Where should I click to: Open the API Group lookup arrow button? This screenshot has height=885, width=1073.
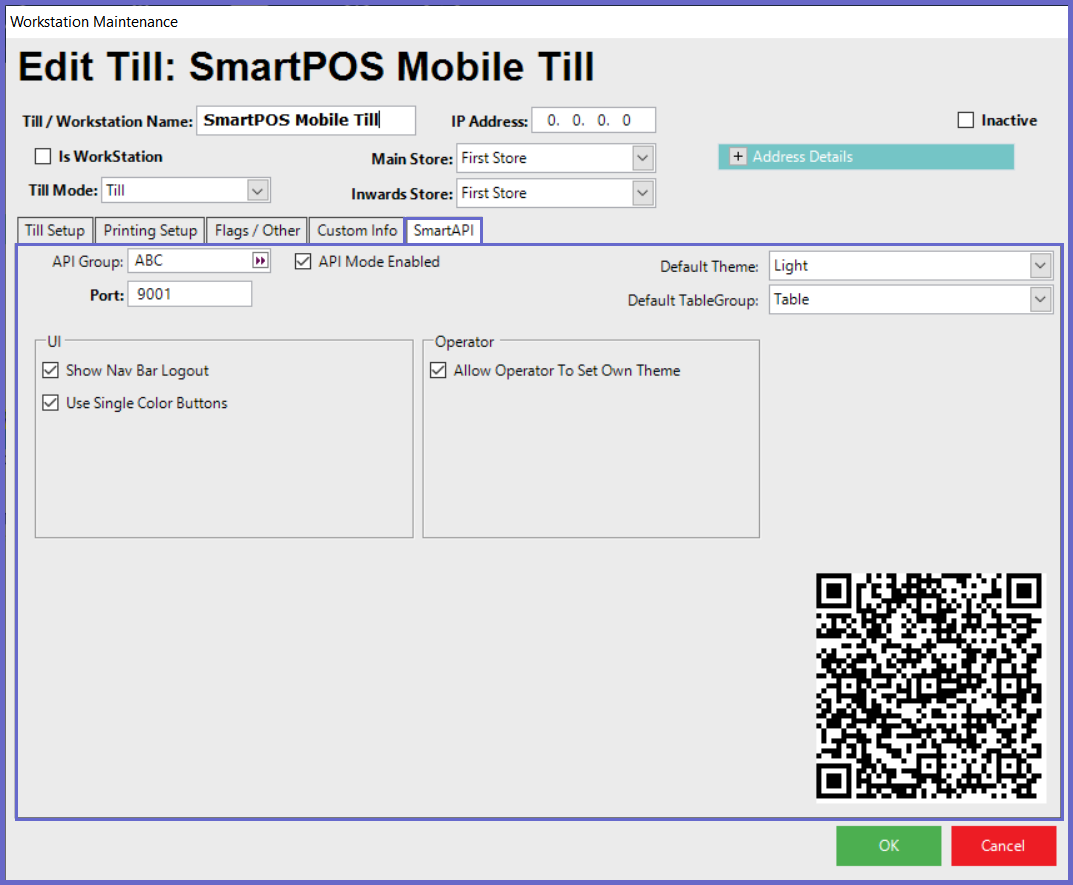point(260,261)
